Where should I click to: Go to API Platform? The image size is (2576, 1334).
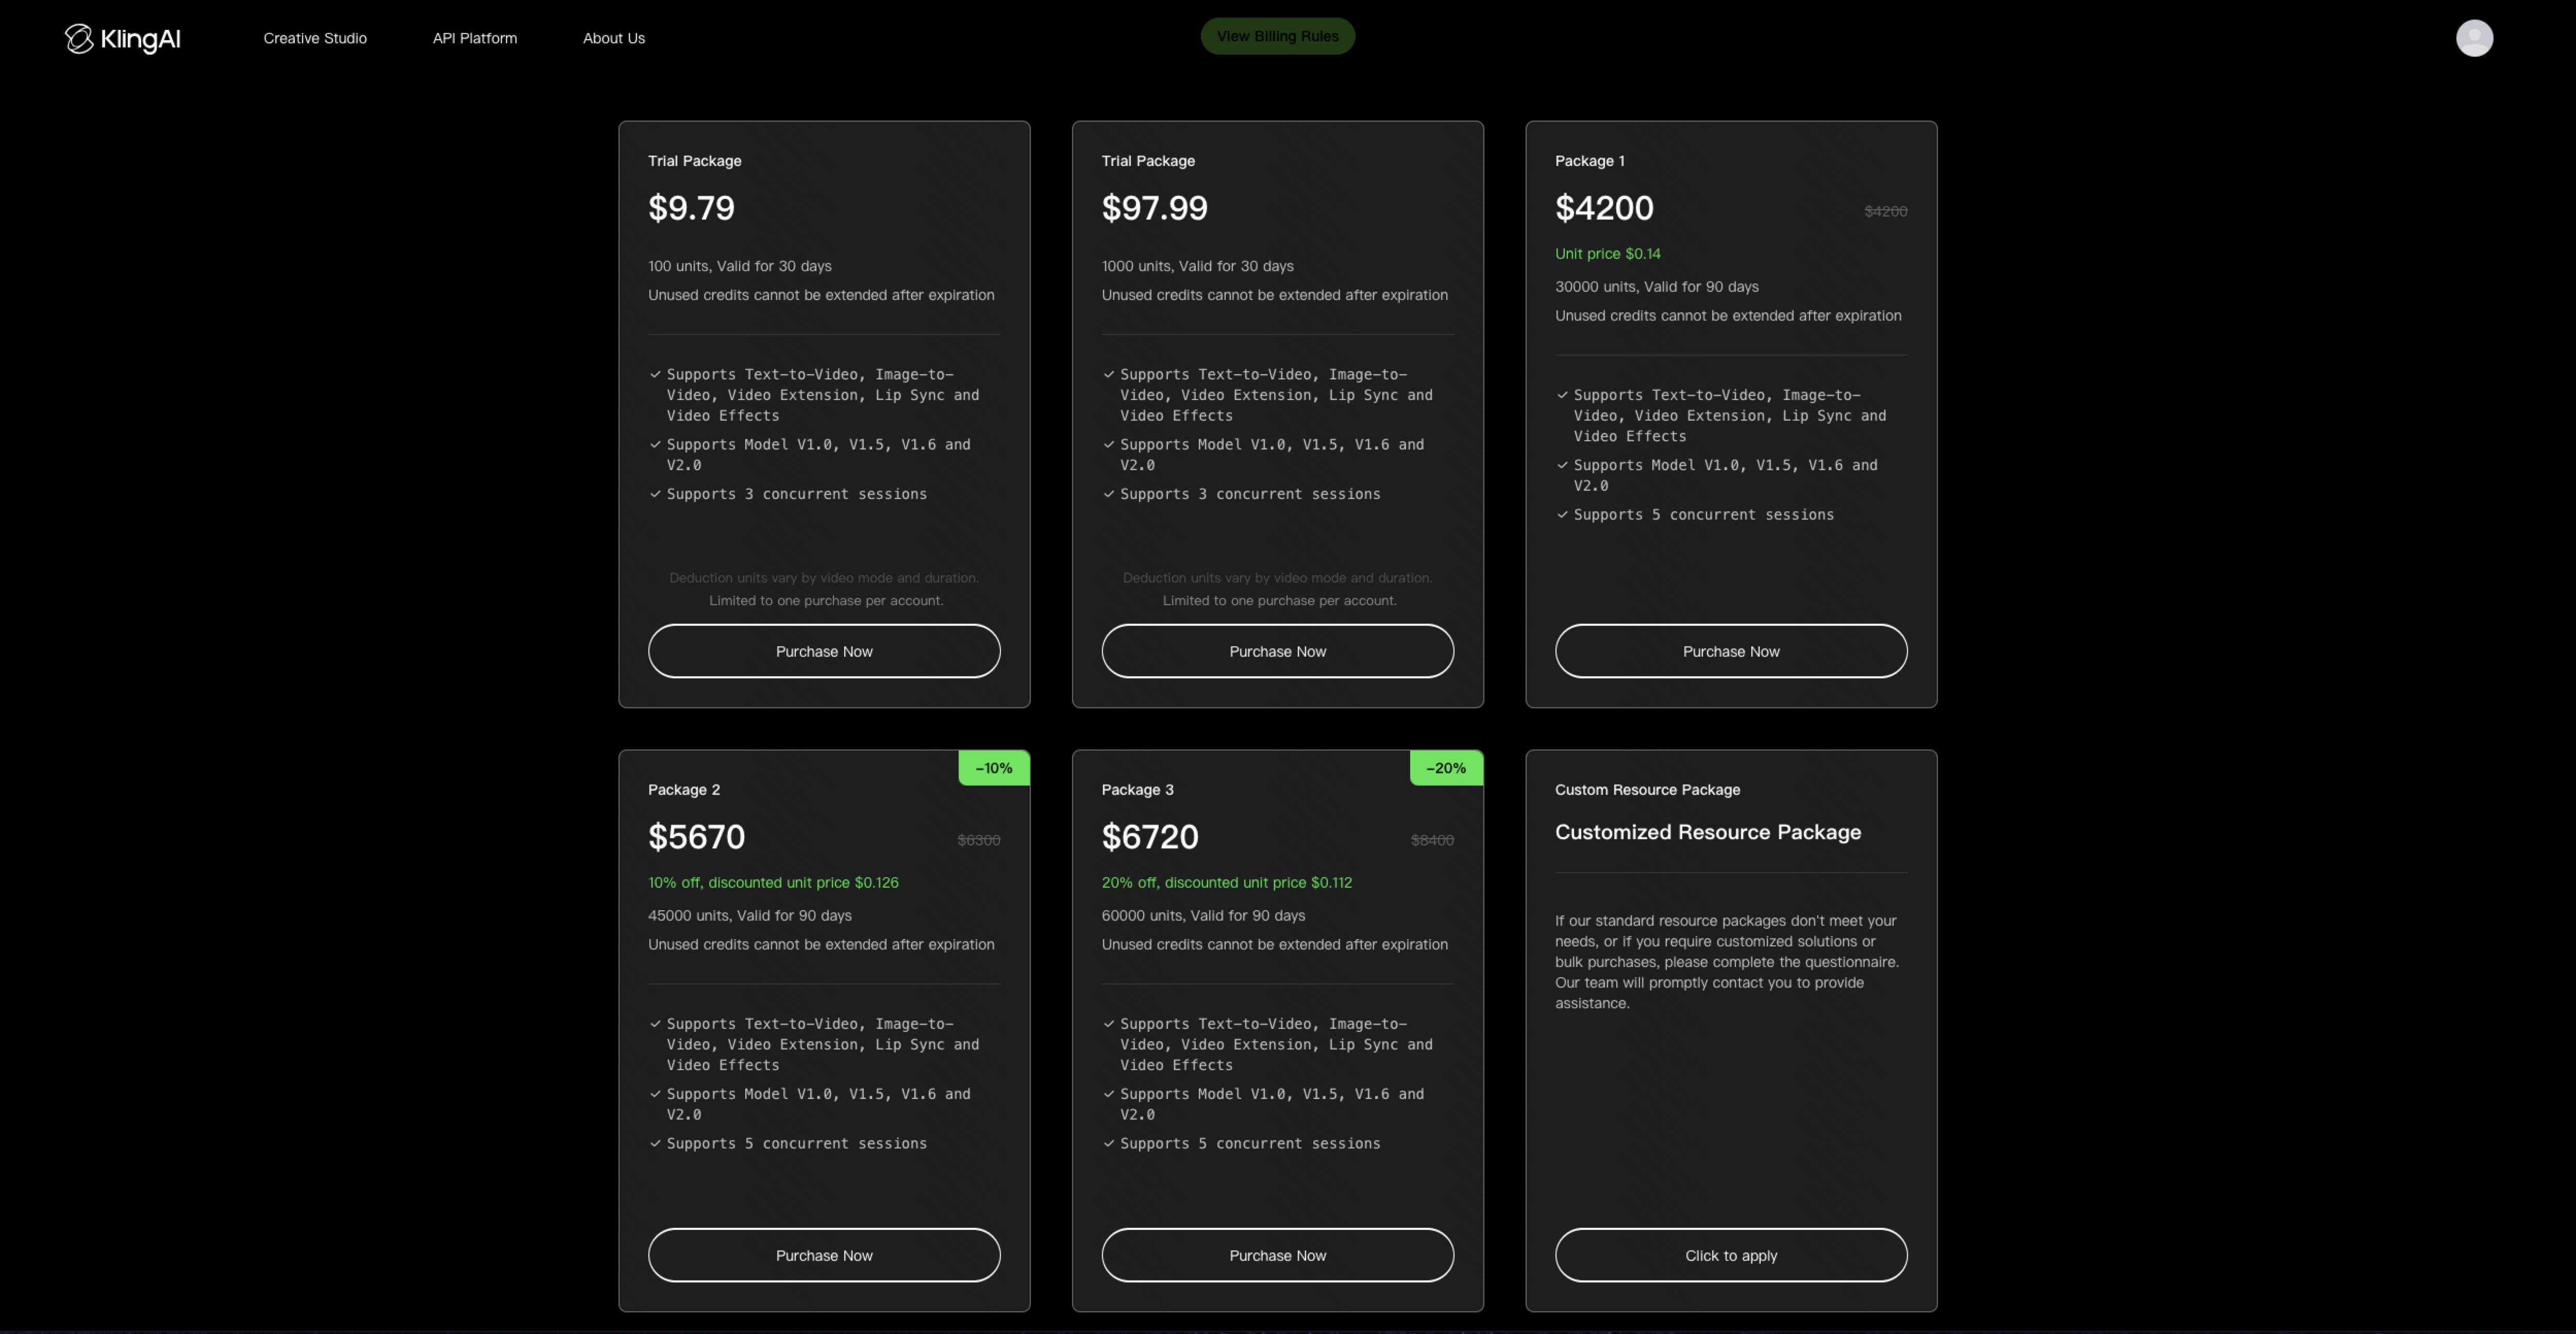(475, 38)
